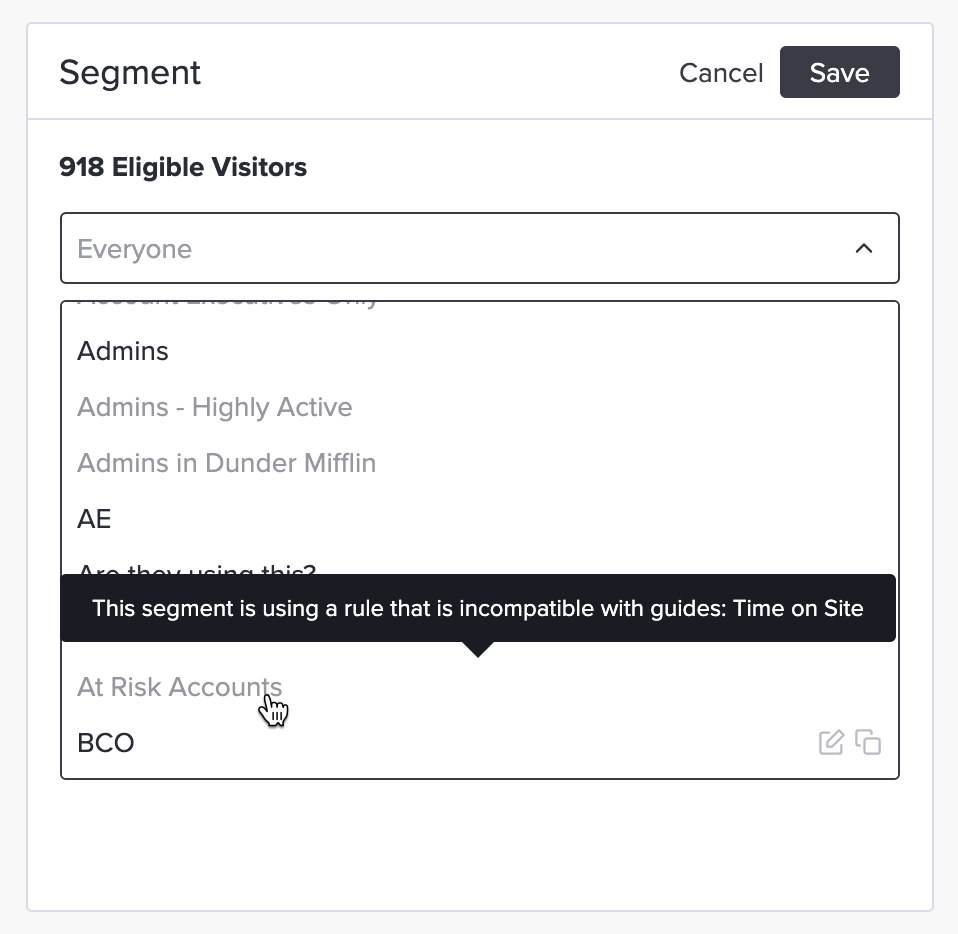This screenshot has width=958, height=934.
Task: Click the tooltip's downward pointer arrow
Action: coord(478,649)
